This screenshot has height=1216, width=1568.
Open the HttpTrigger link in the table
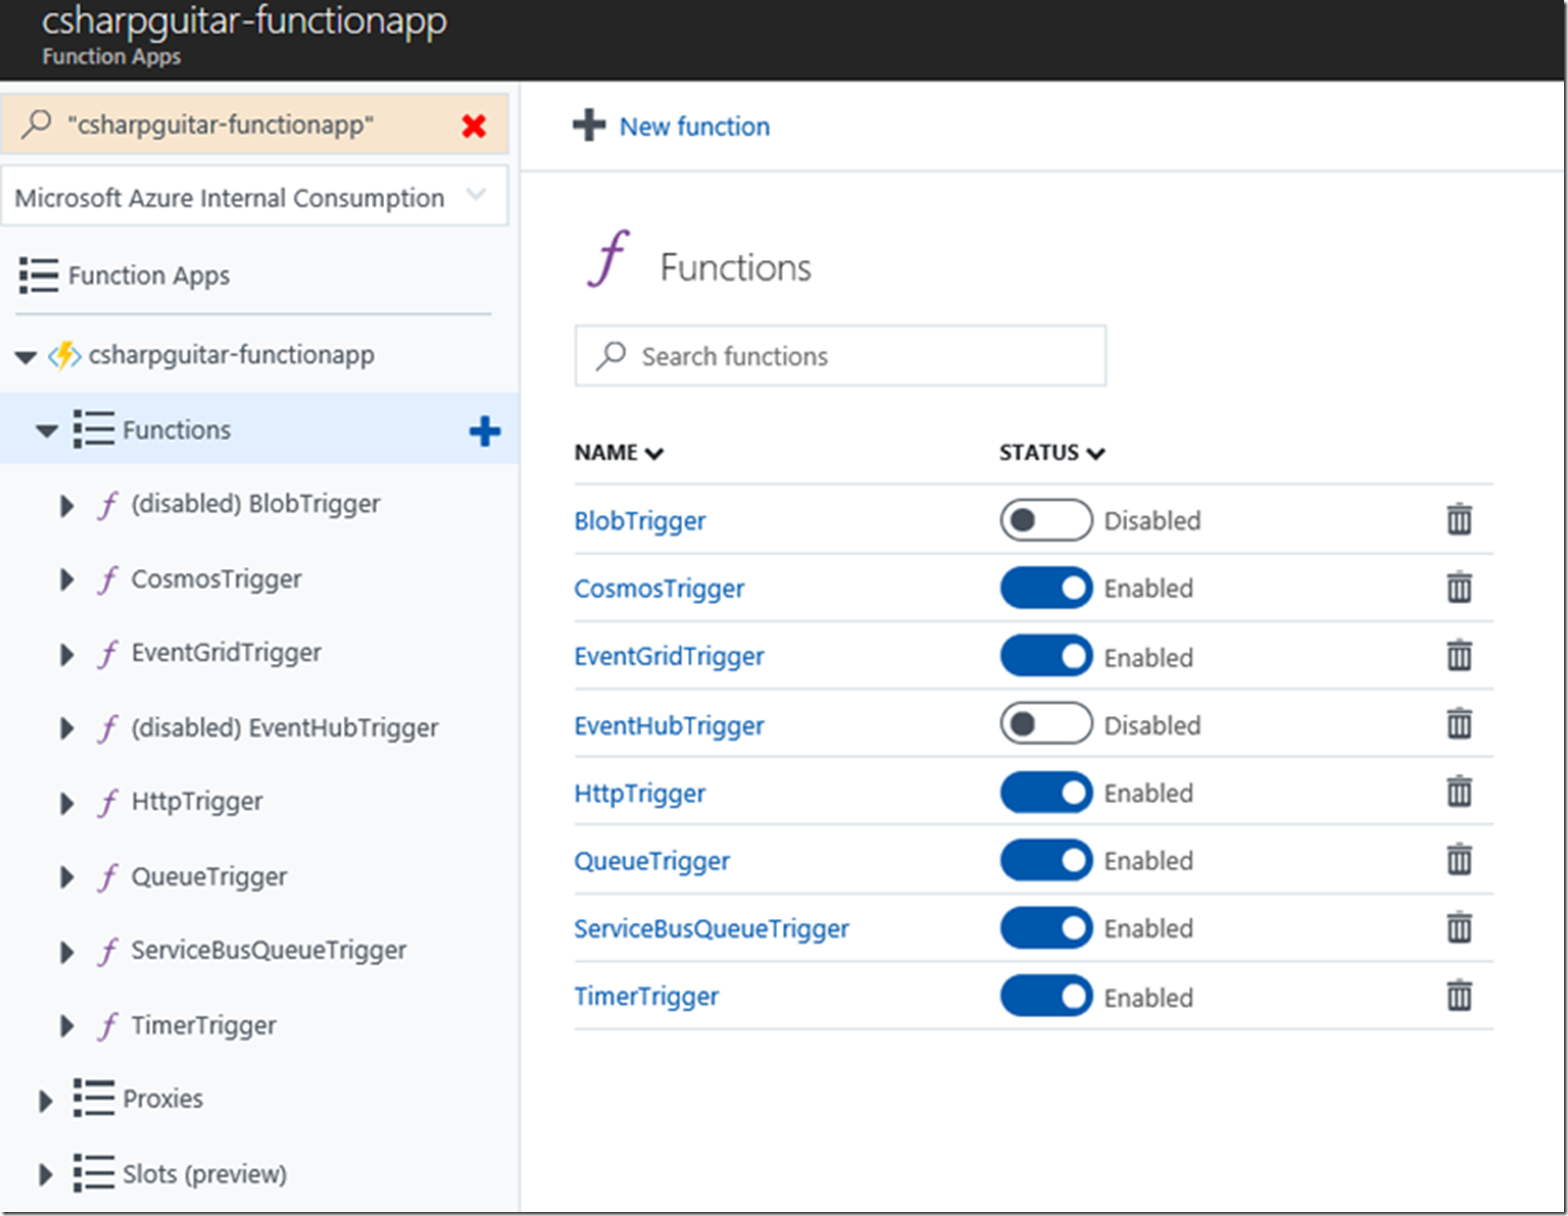point(640,794)
